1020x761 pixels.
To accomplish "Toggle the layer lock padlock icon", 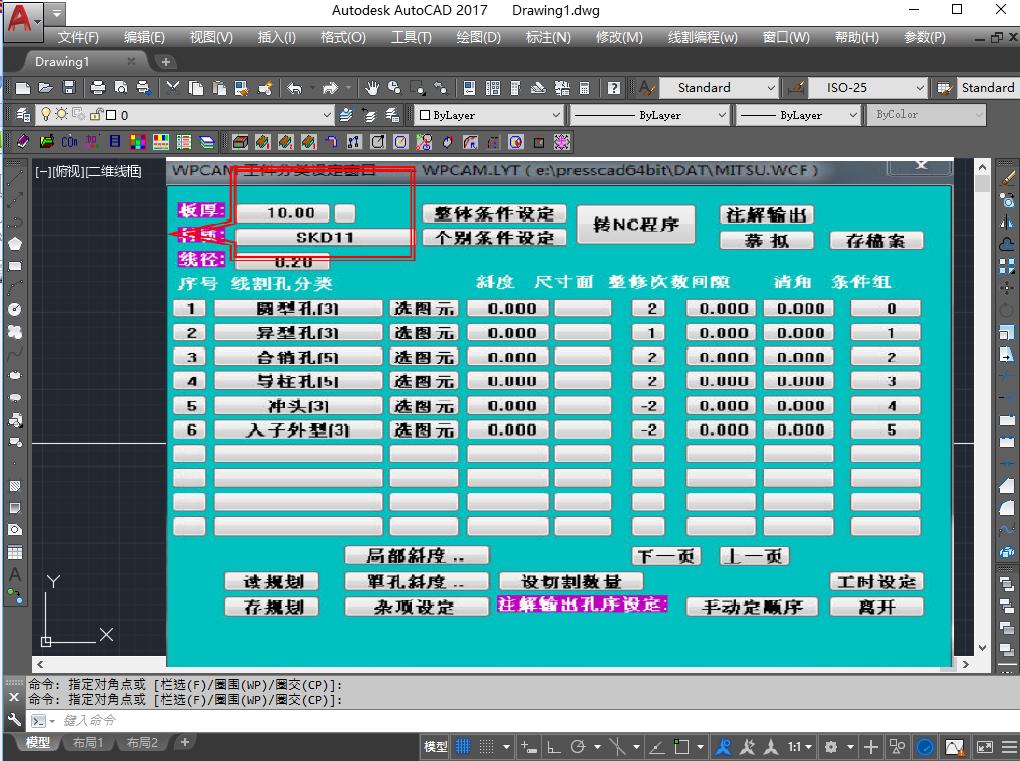I will (96, 115).
